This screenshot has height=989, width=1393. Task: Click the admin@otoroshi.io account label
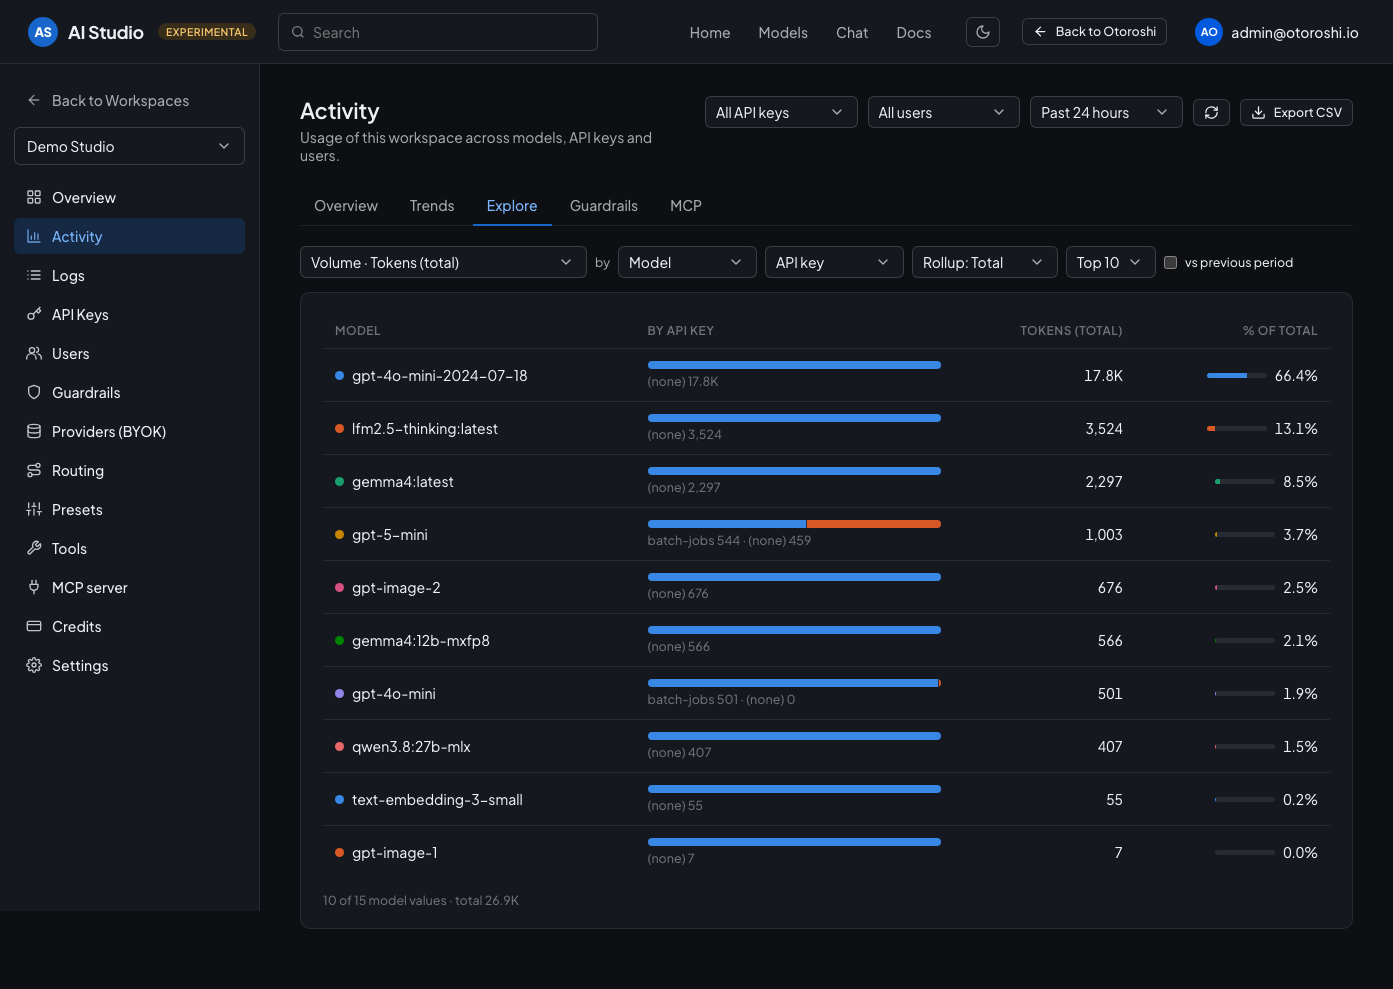click(x=1295, y=32)
